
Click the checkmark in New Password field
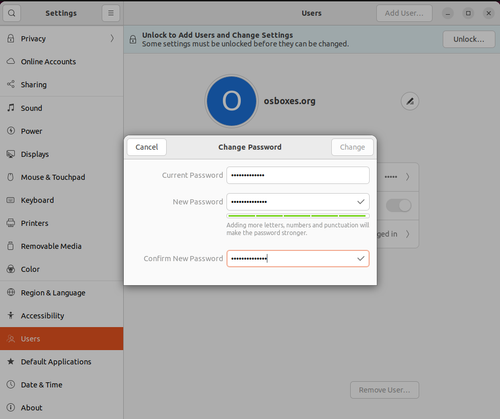pos(361,202)
